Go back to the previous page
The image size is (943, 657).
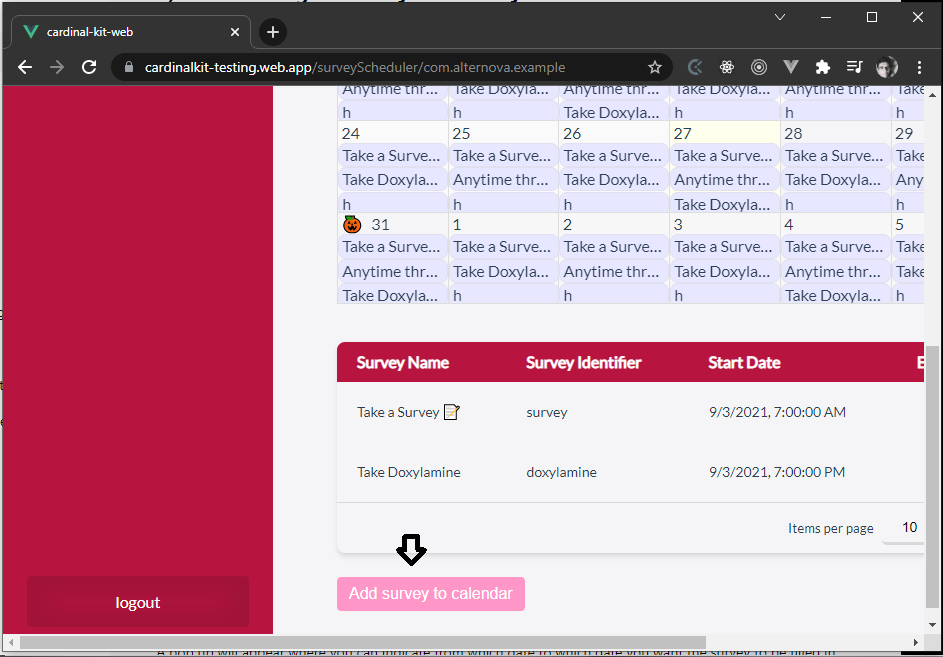tap(25, 68)
